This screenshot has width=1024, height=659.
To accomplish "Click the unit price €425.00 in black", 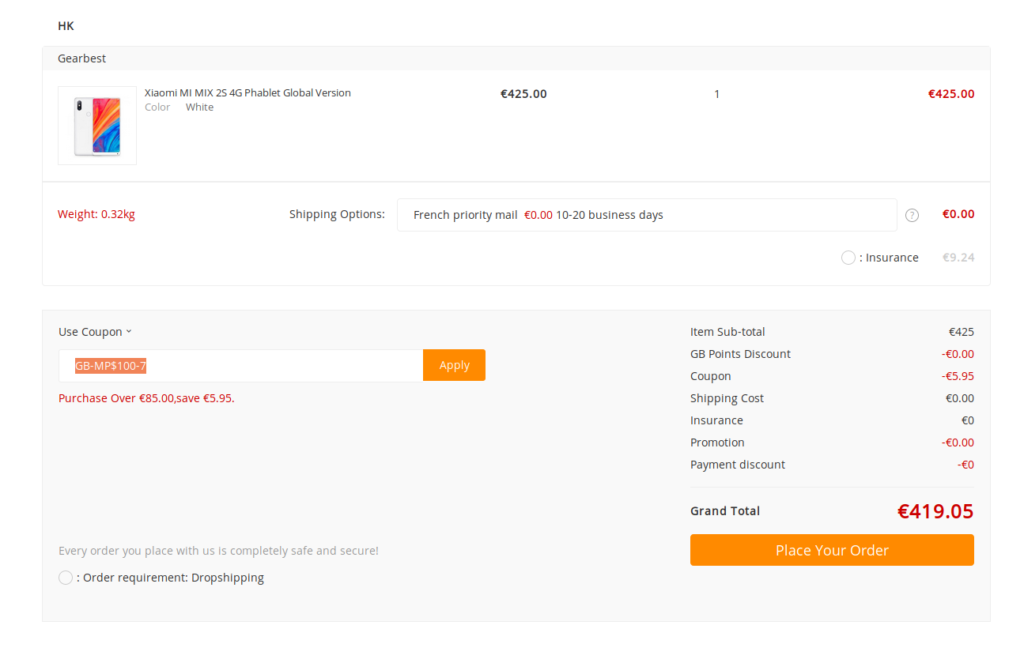I will click(523, 94).
